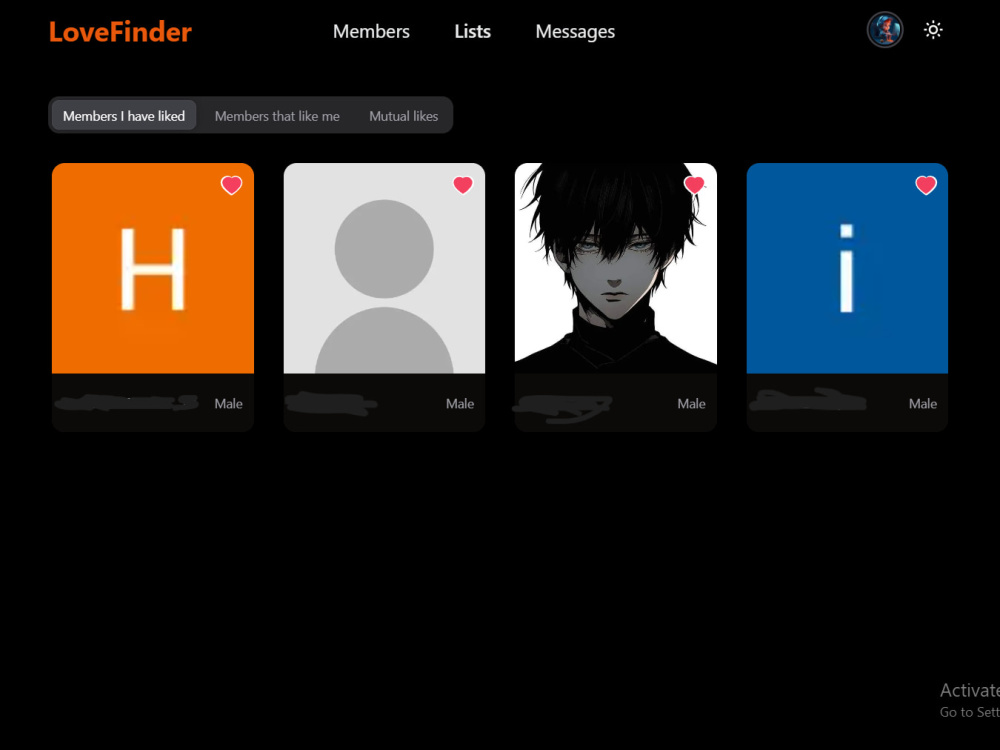
Task: Unlike the orange H member card
Action: point(232,185)
